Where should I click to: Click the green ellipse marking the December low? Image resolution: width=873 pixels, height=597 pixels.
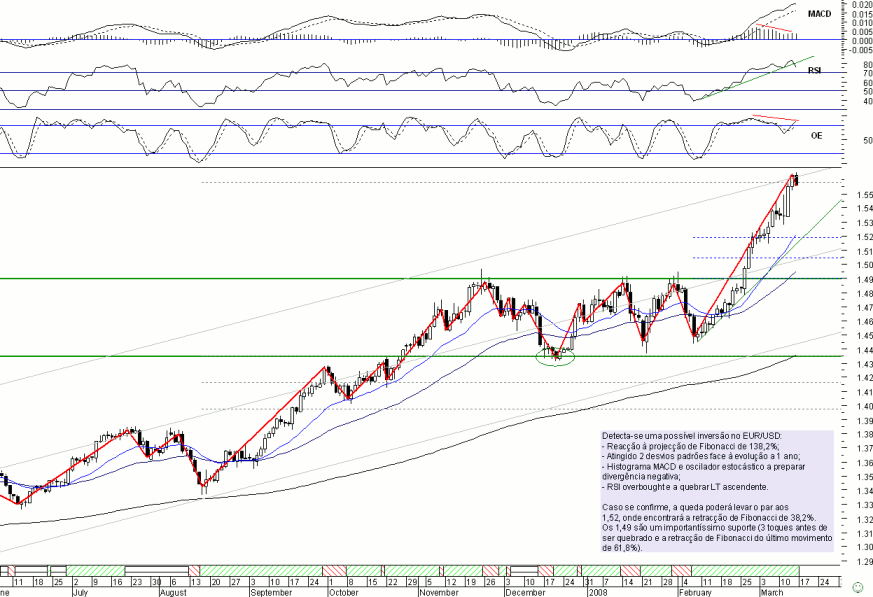[555, 356]
